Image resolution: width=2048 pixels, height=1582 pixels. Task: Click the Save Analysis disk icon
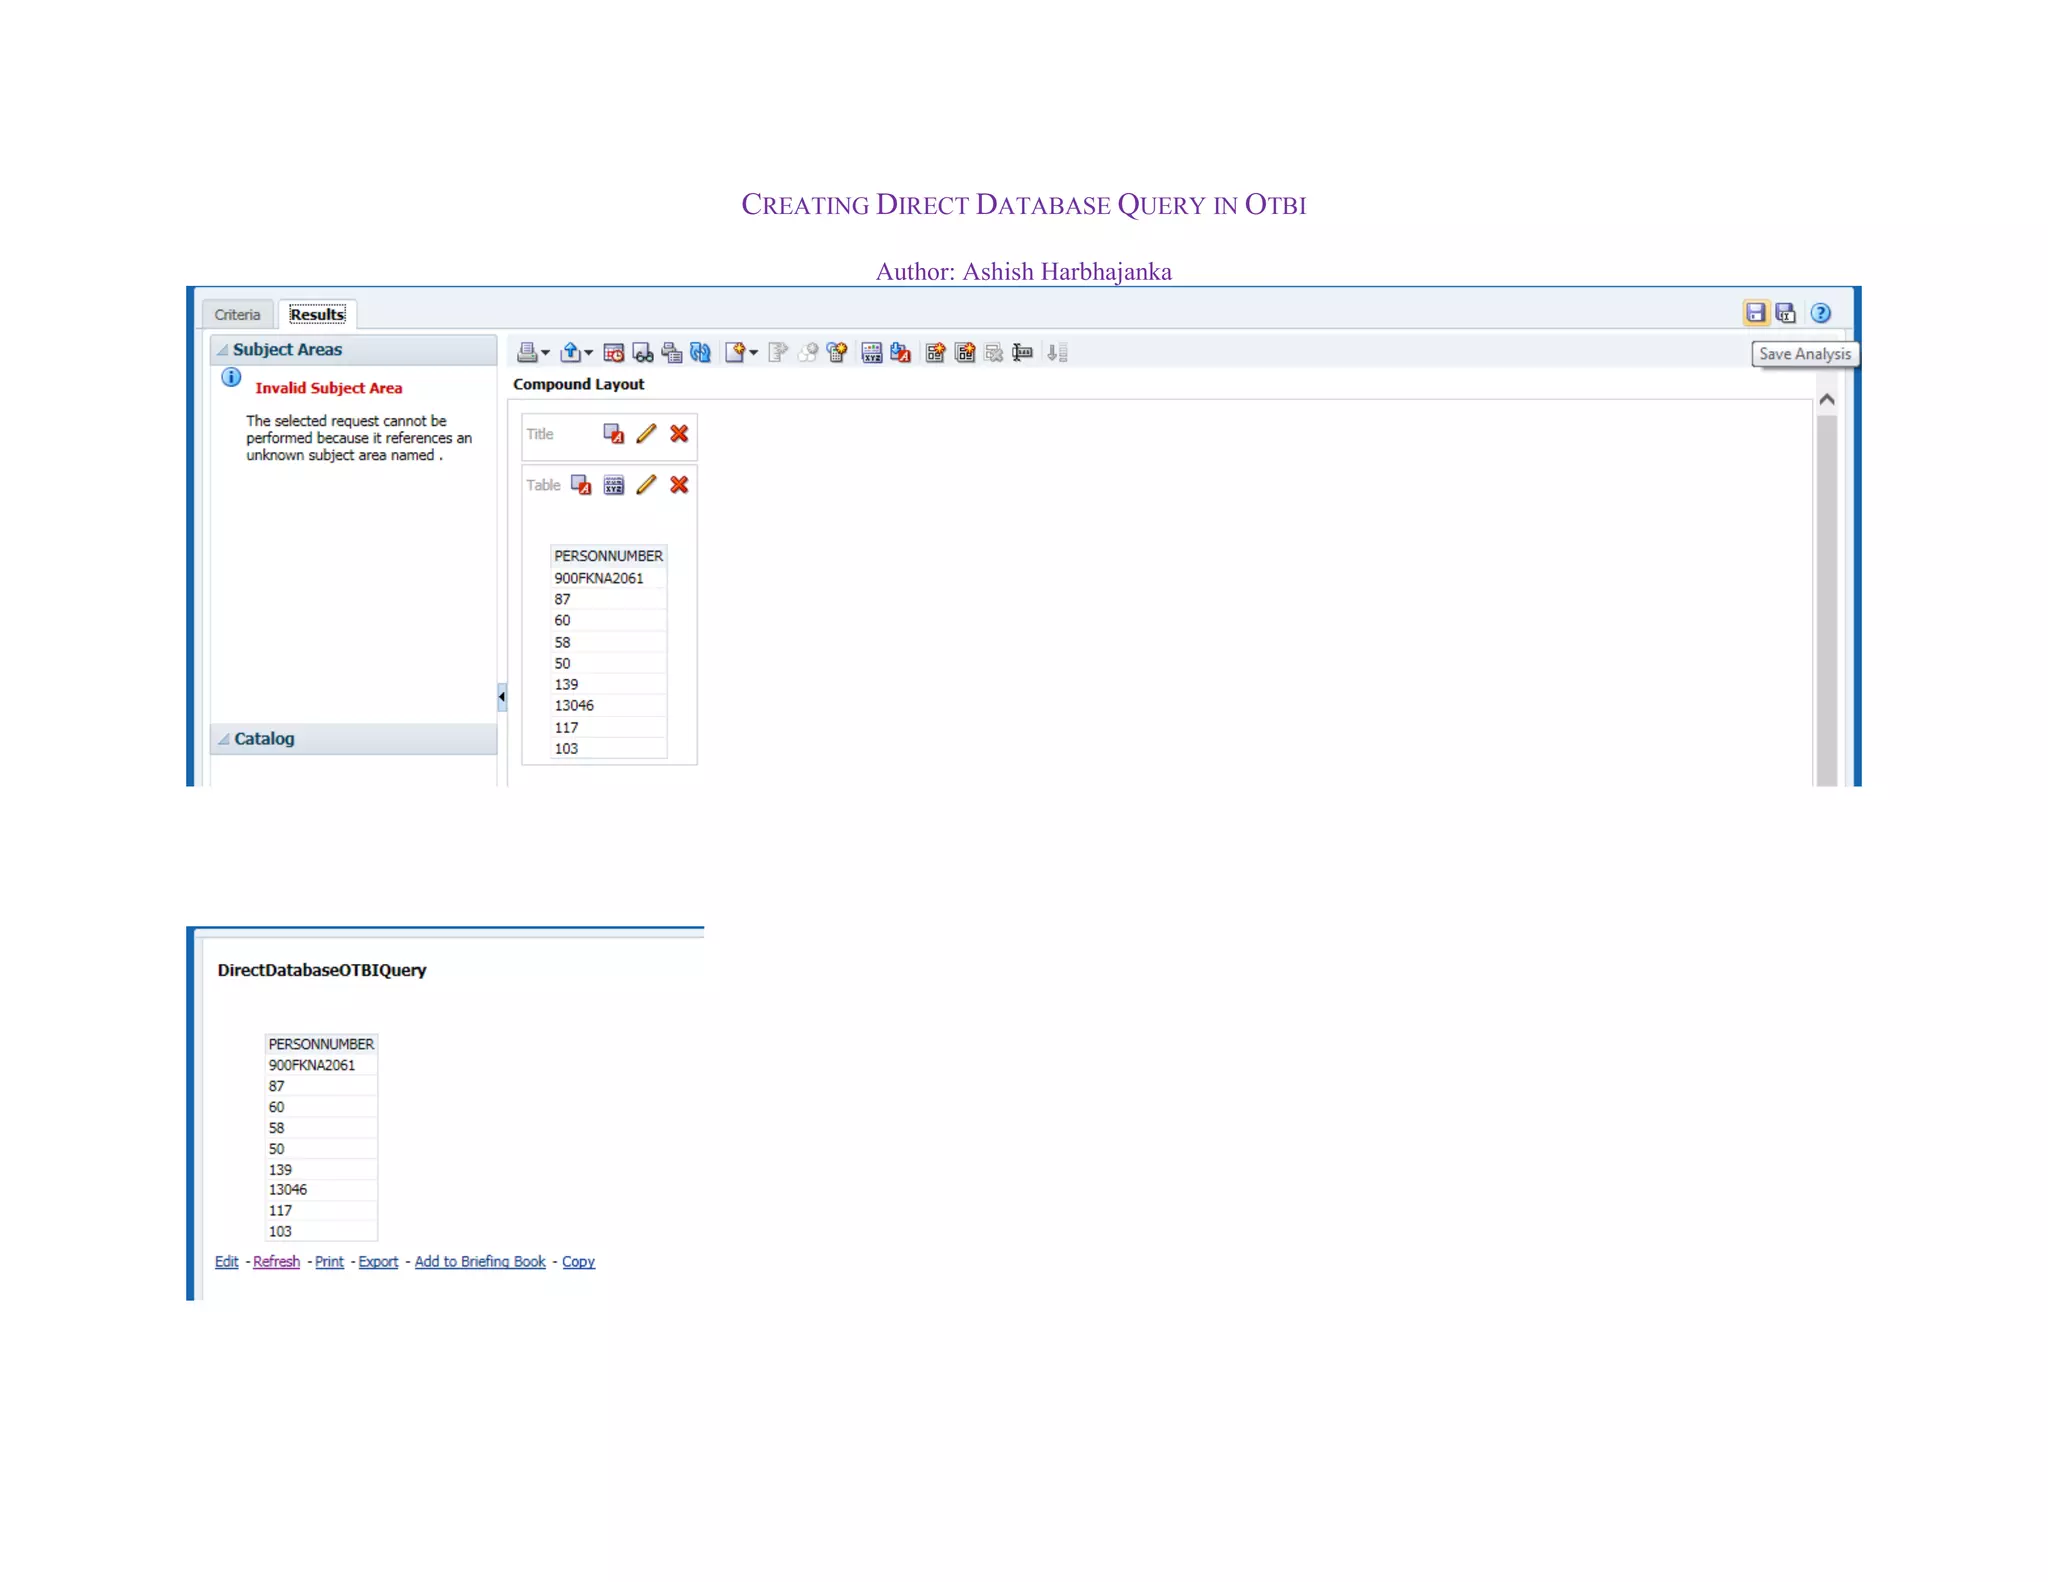click(1756, 313)
